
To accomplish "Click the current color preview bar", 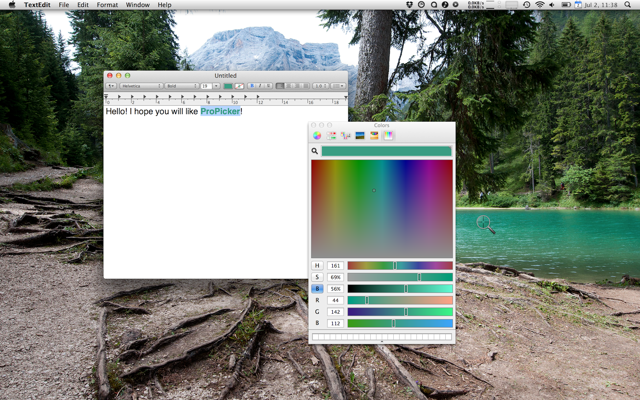I will pyautogui.click(x=386, y=151).
